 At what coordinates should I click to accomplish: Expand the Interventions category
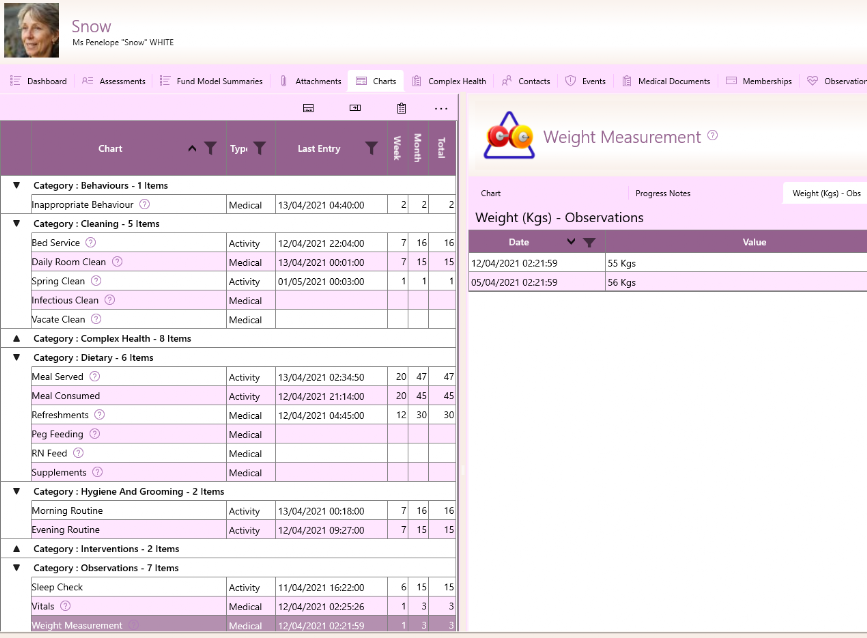click(x=17, y=548)
